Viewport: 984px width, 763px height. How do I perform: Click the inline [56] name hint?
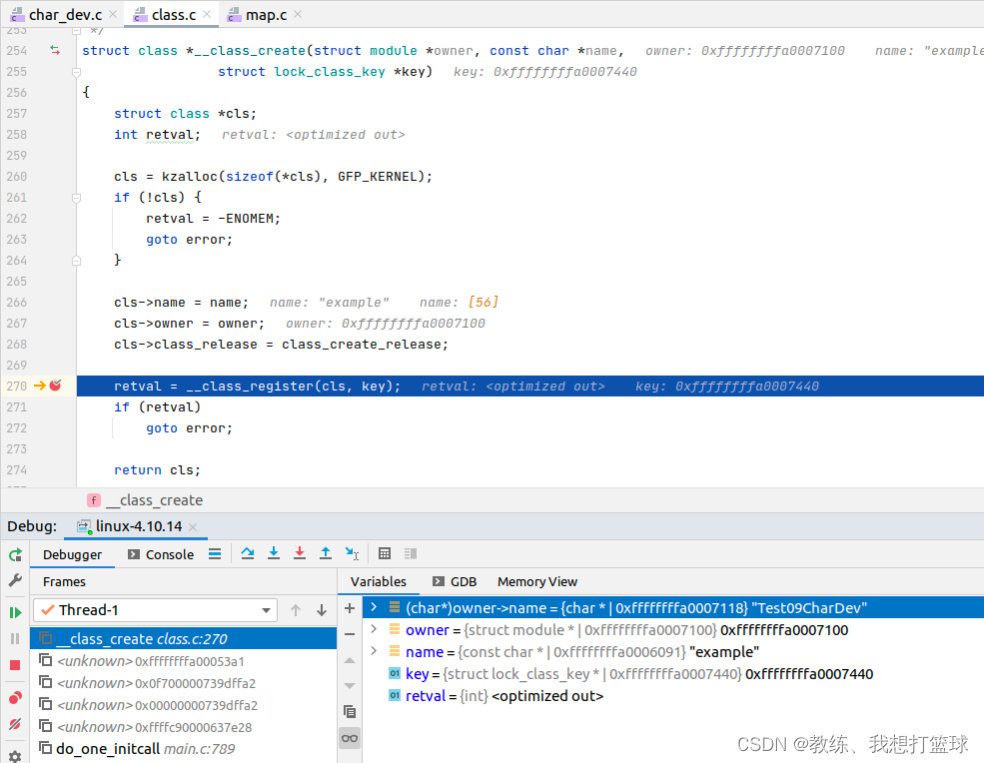pyautogui.click(x=483, y=302)
